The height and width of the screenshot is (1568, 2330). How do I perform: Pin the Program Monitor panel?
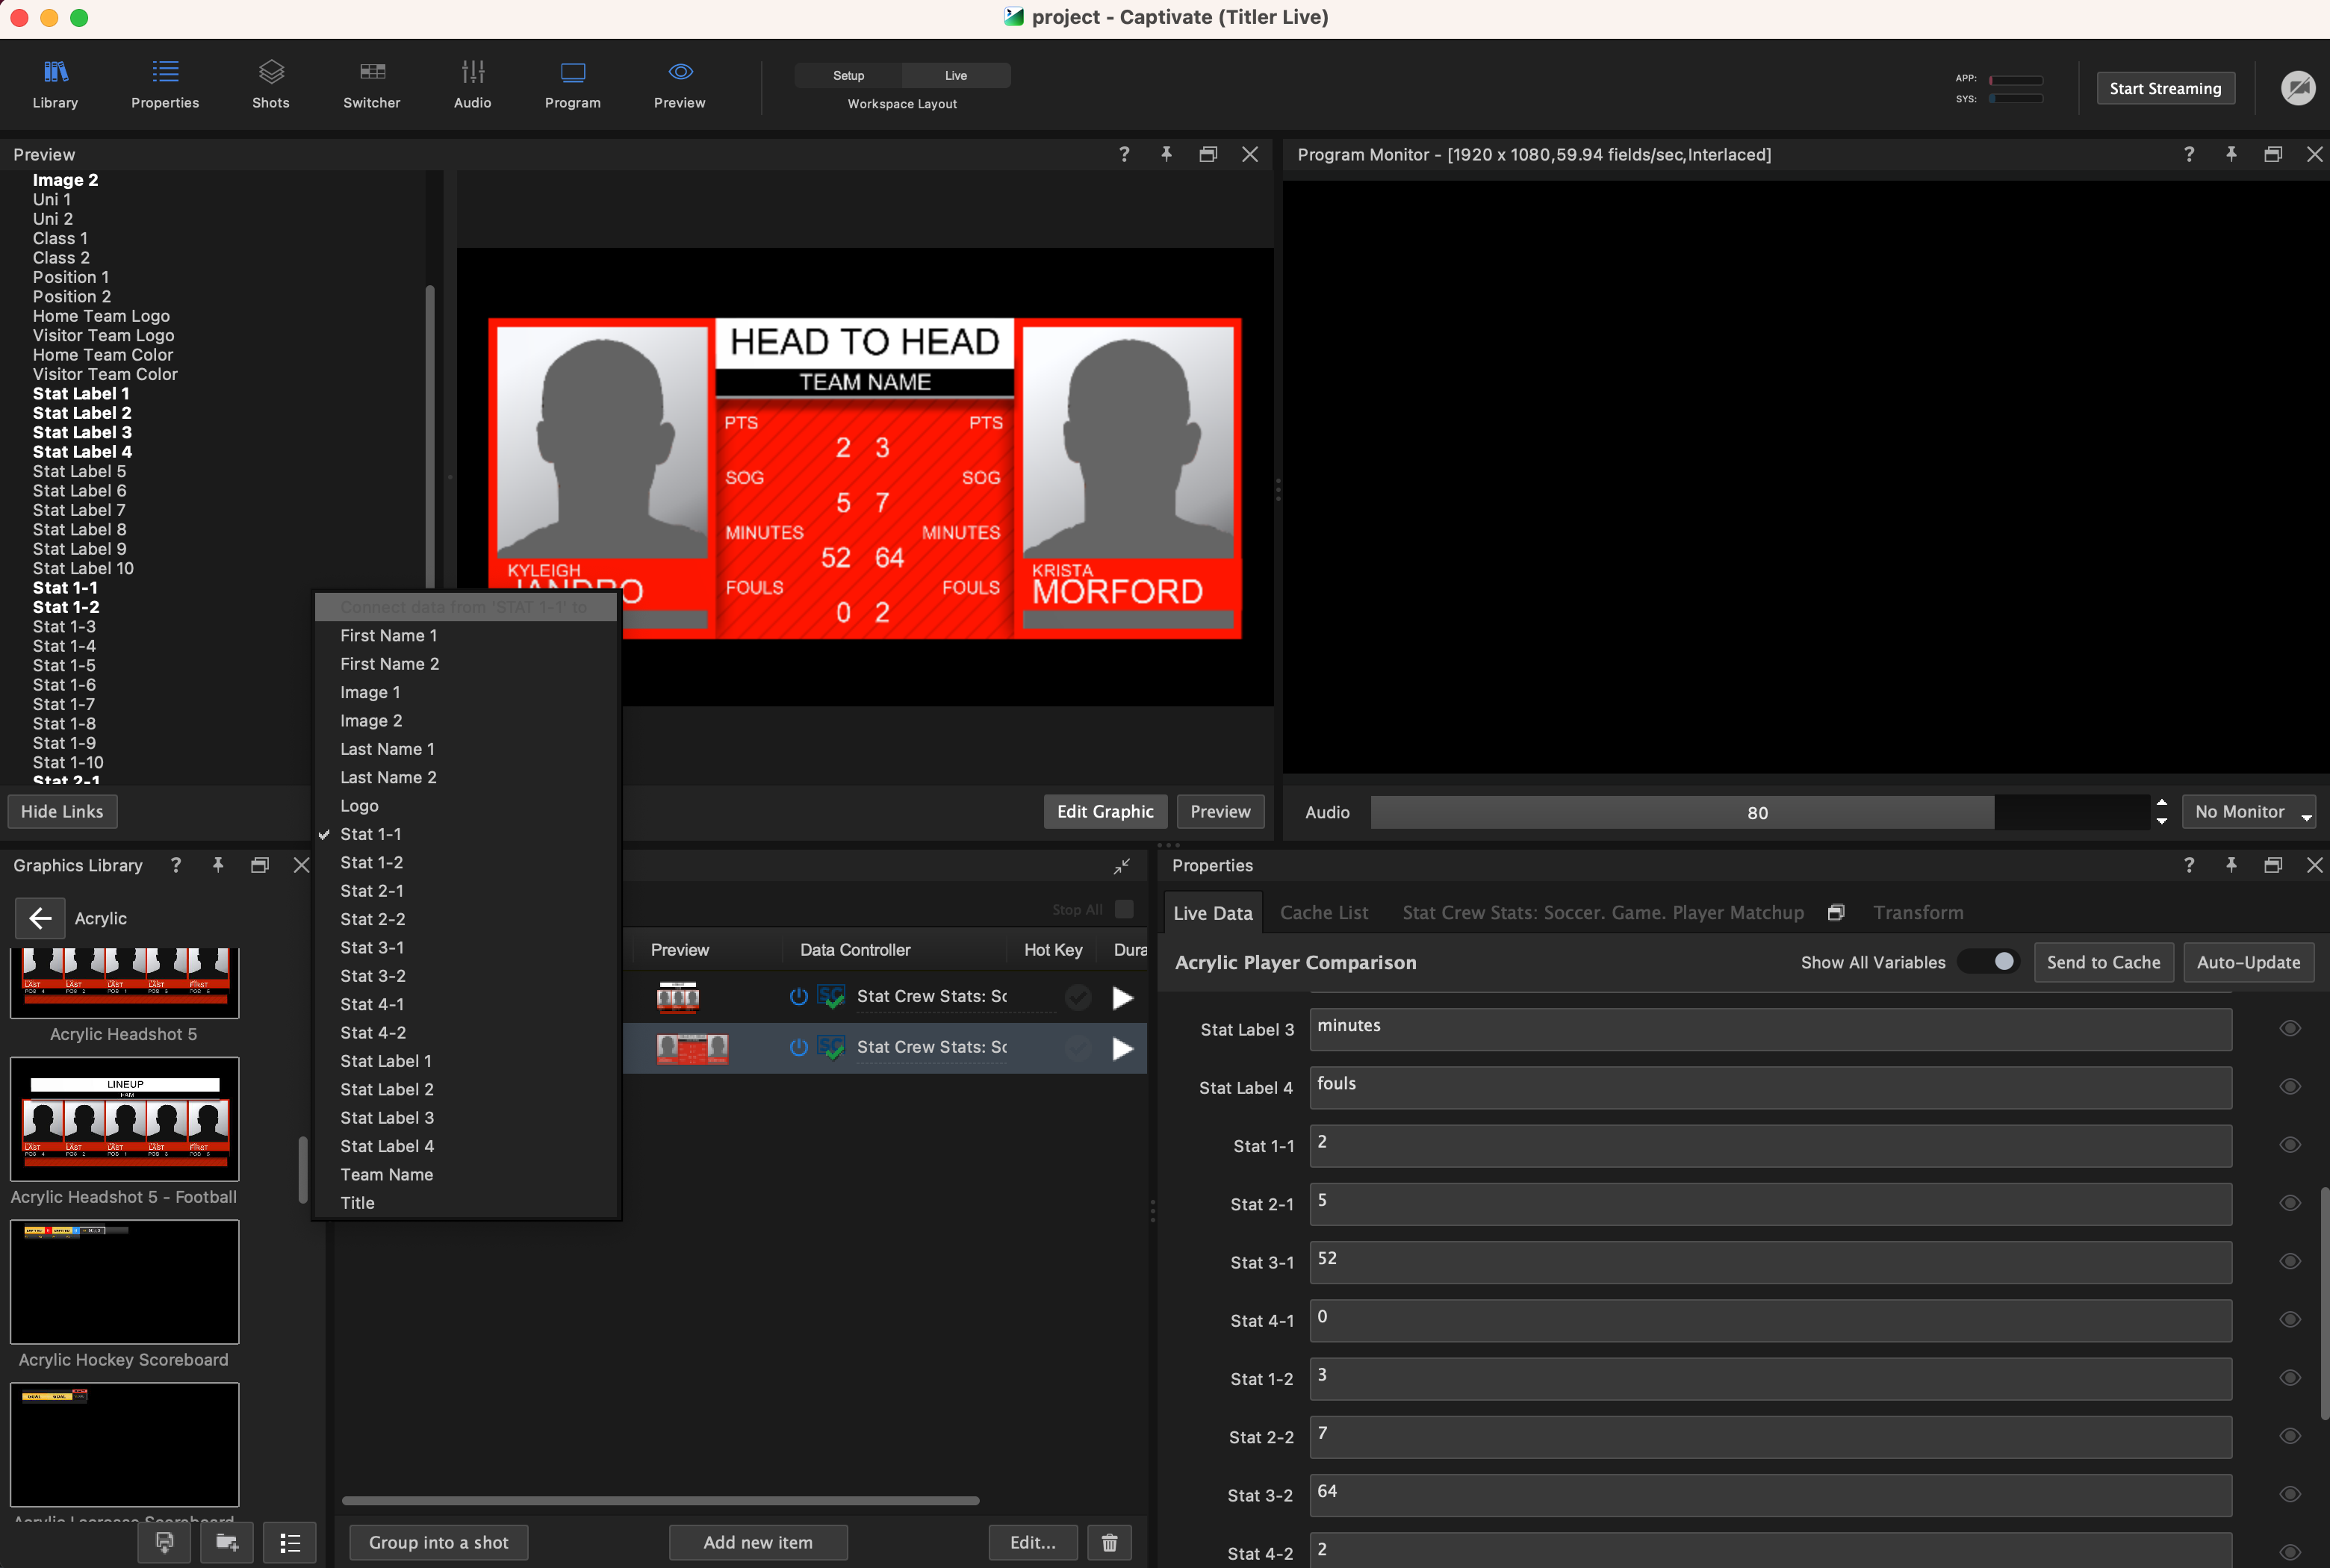tap(2231, 154)
